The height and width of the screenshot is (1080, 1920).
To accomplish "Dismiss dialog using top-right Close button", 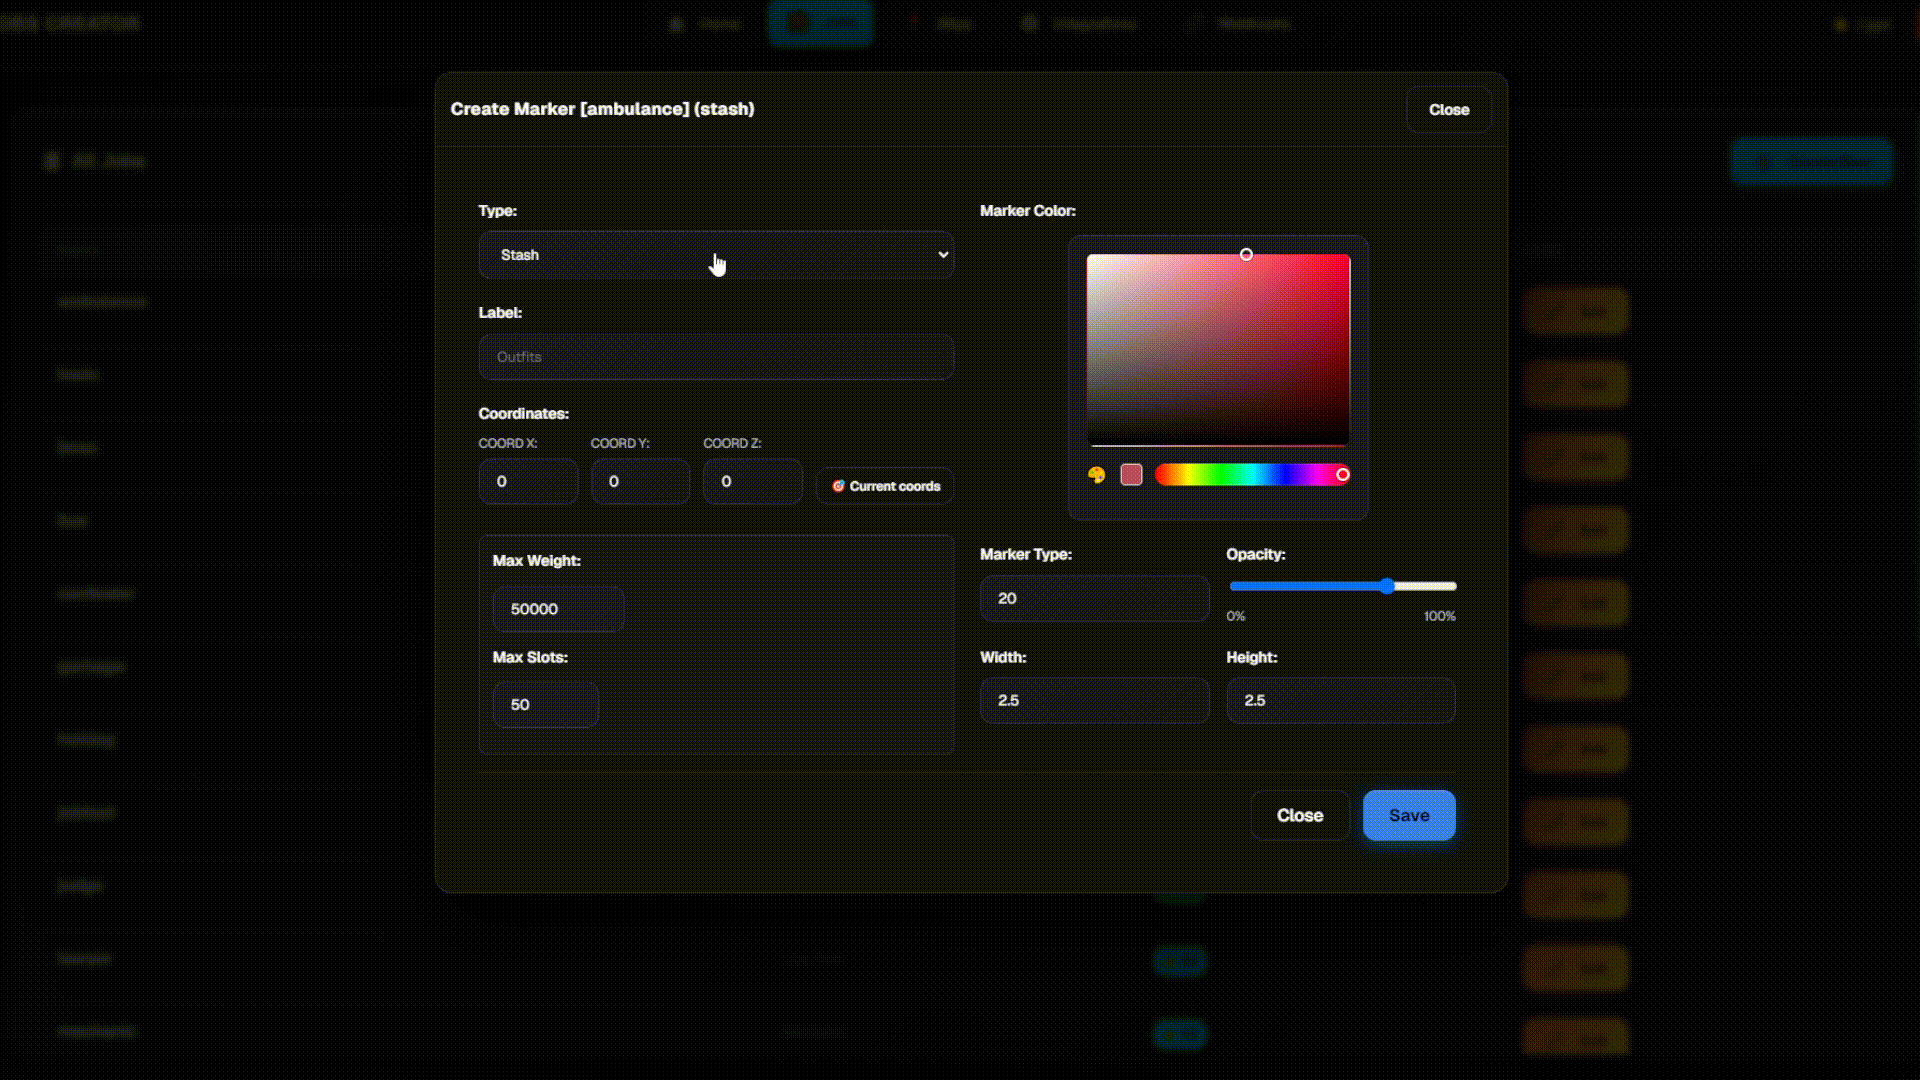I will [1448, 110].
